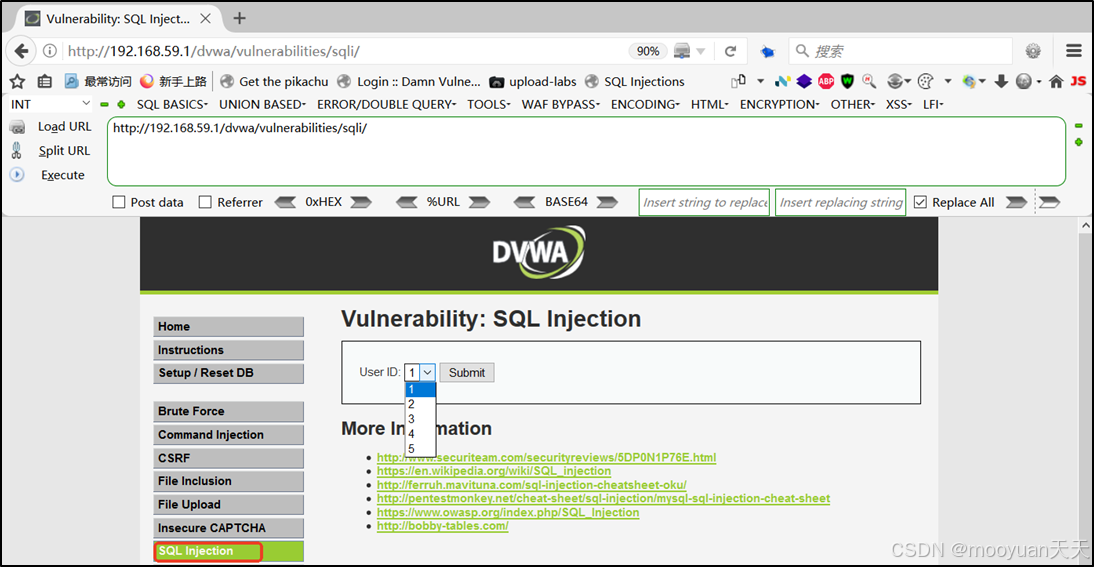Open the bookmarks list icon beside the star
The width and height of the screenshot is (1094, 567).
[x=45, y=82]
